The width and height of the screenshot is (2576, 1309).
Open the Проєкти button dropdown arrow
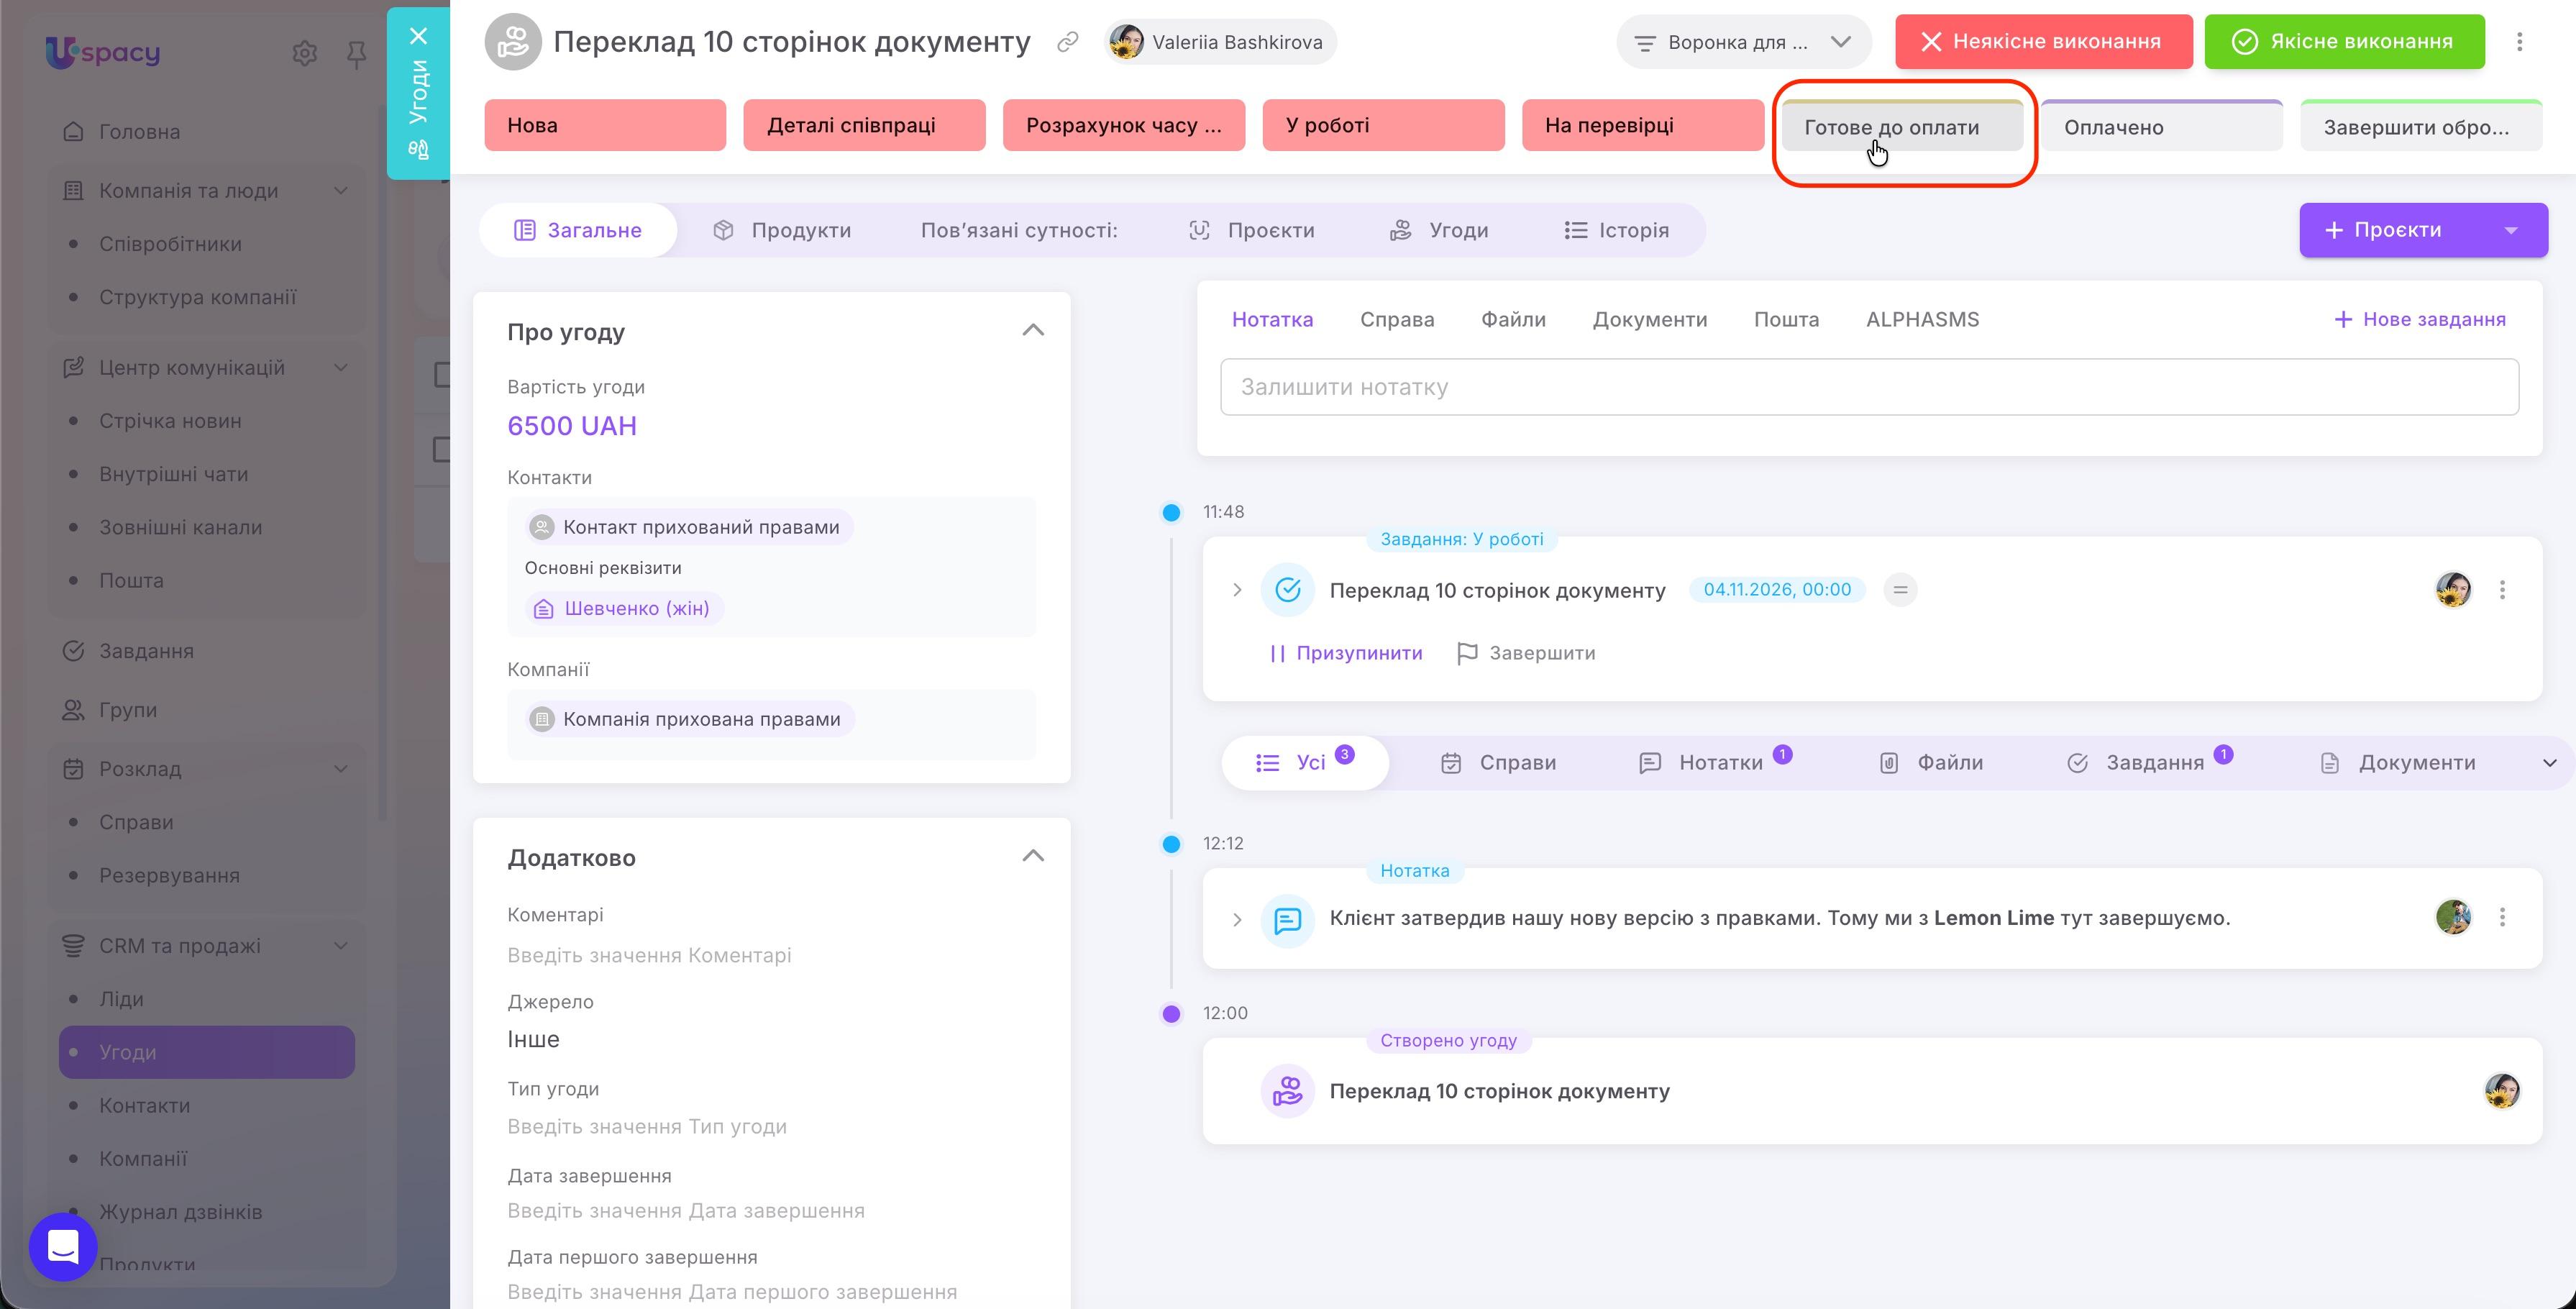(2511, 230)
